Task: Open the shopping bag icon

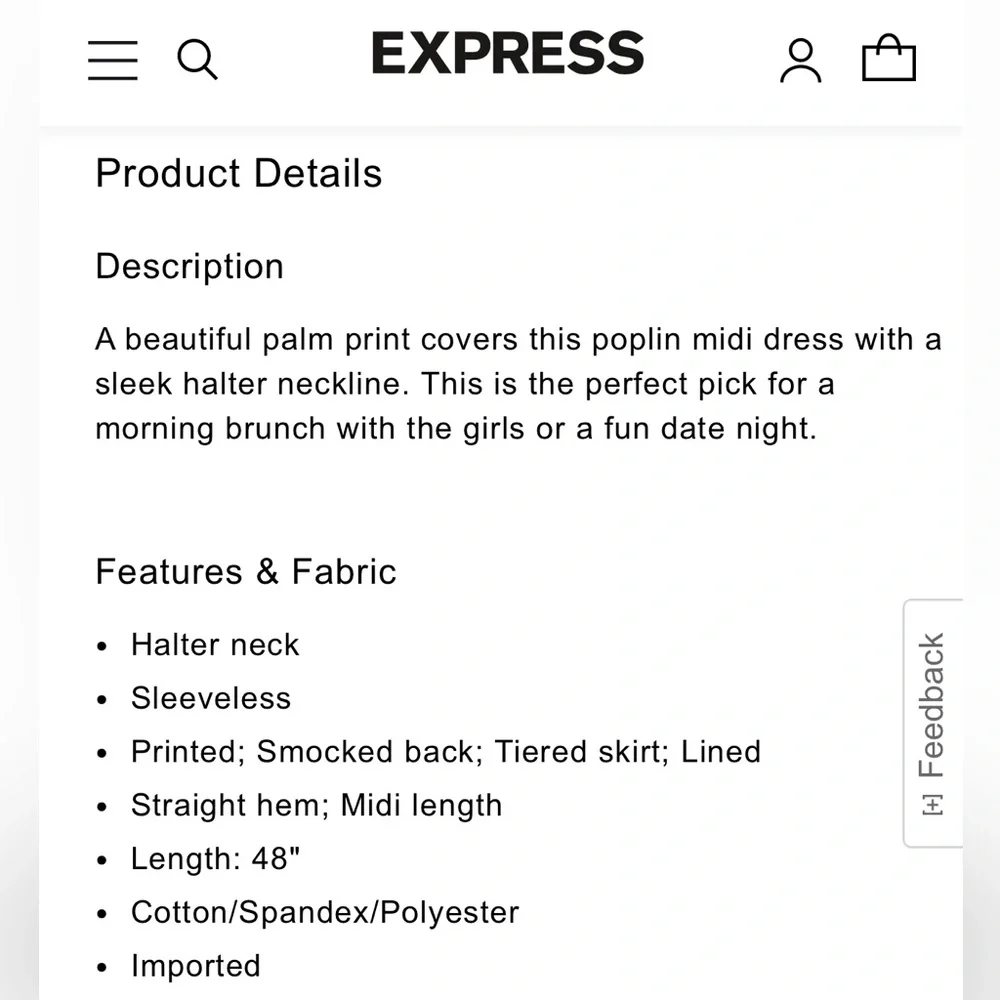Action: (889, 58)
